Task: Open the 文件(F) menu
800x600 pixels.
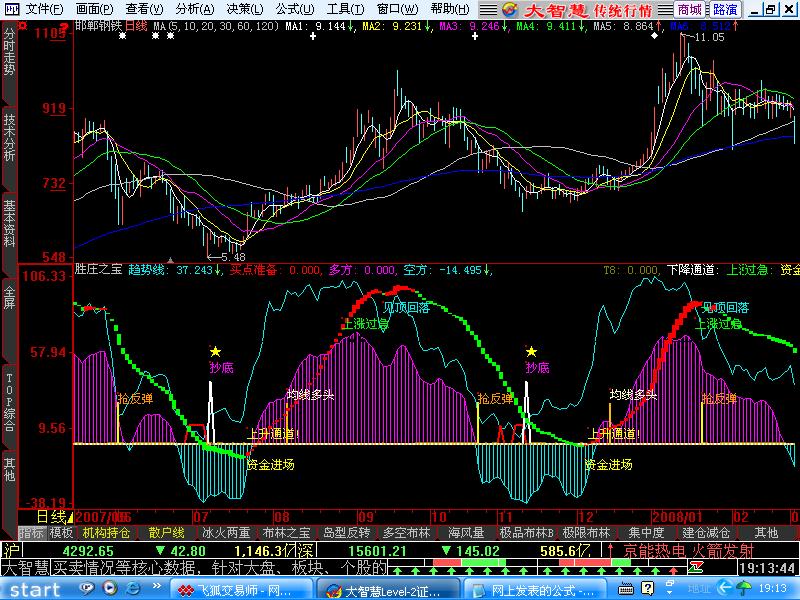Action: (44, 9)
